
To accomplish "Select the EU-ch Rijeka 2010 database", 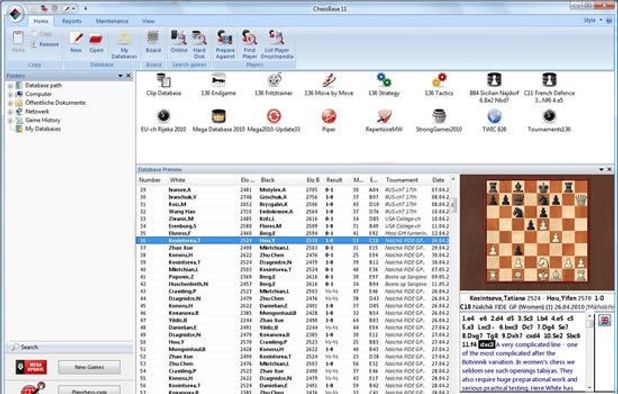I will click(x=164, y=121).
